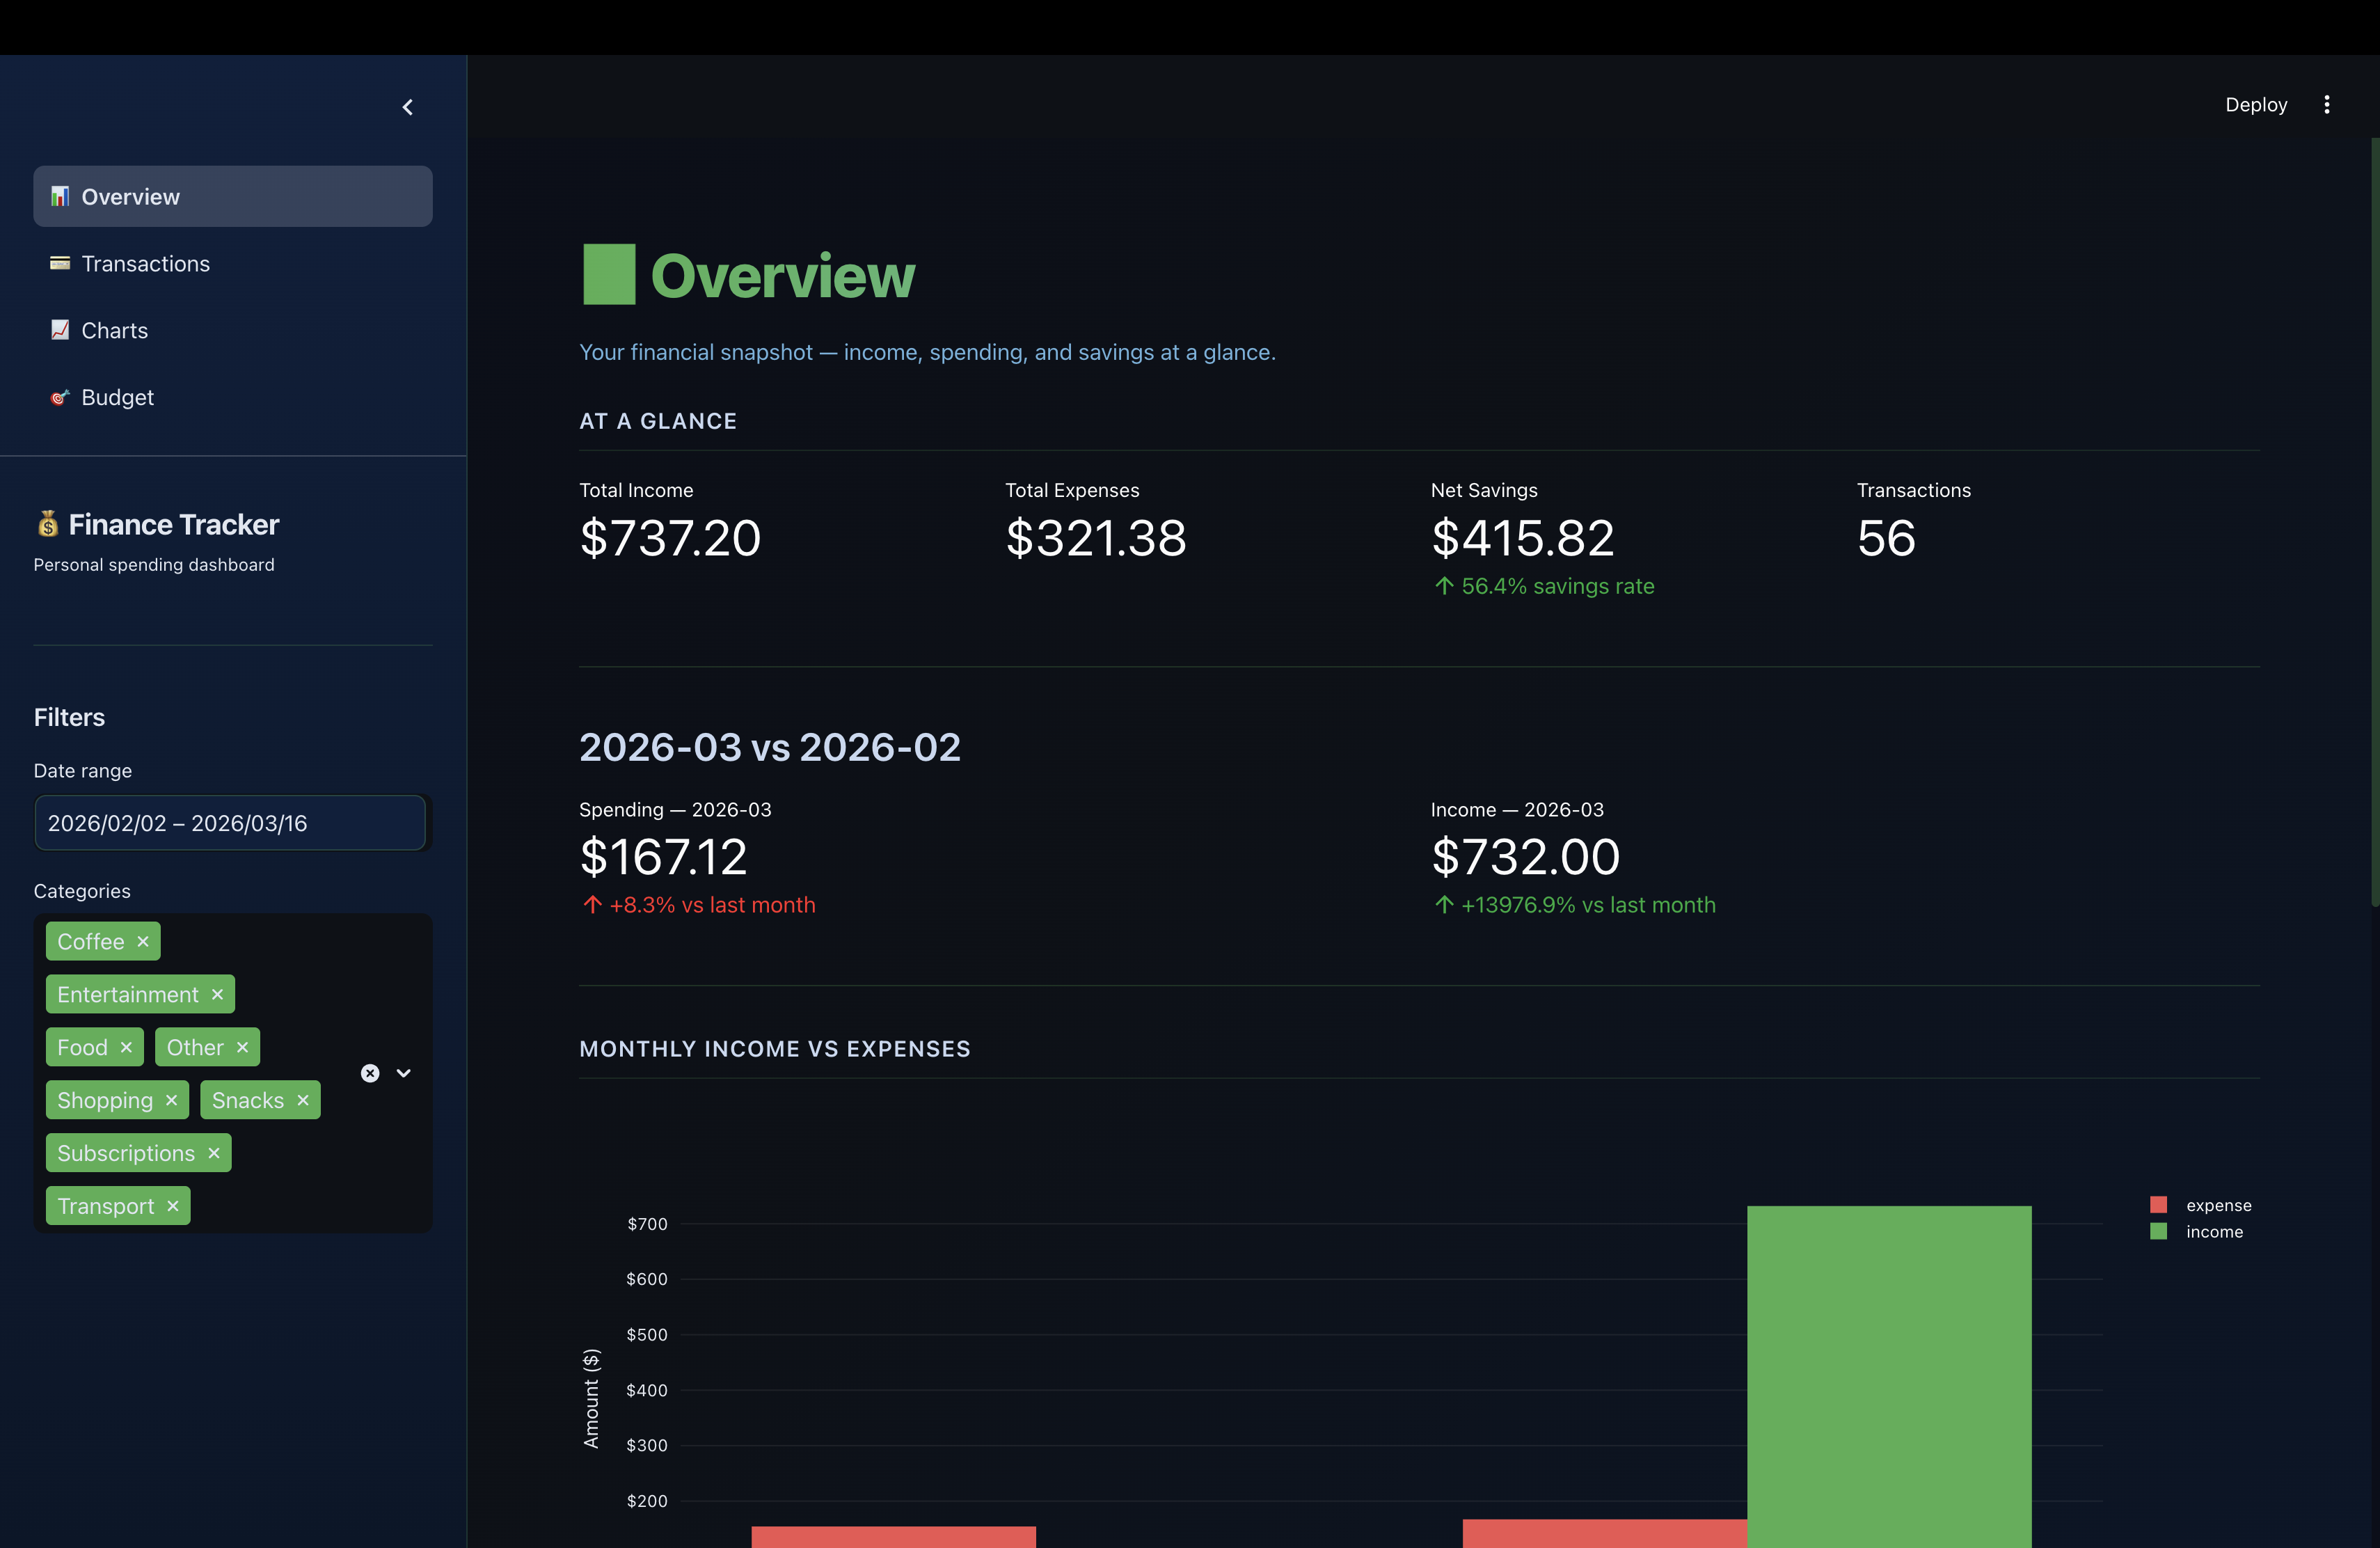
Task: Click the target icon beside Budget
Action: pyautogui.click(x=59, y=397)
